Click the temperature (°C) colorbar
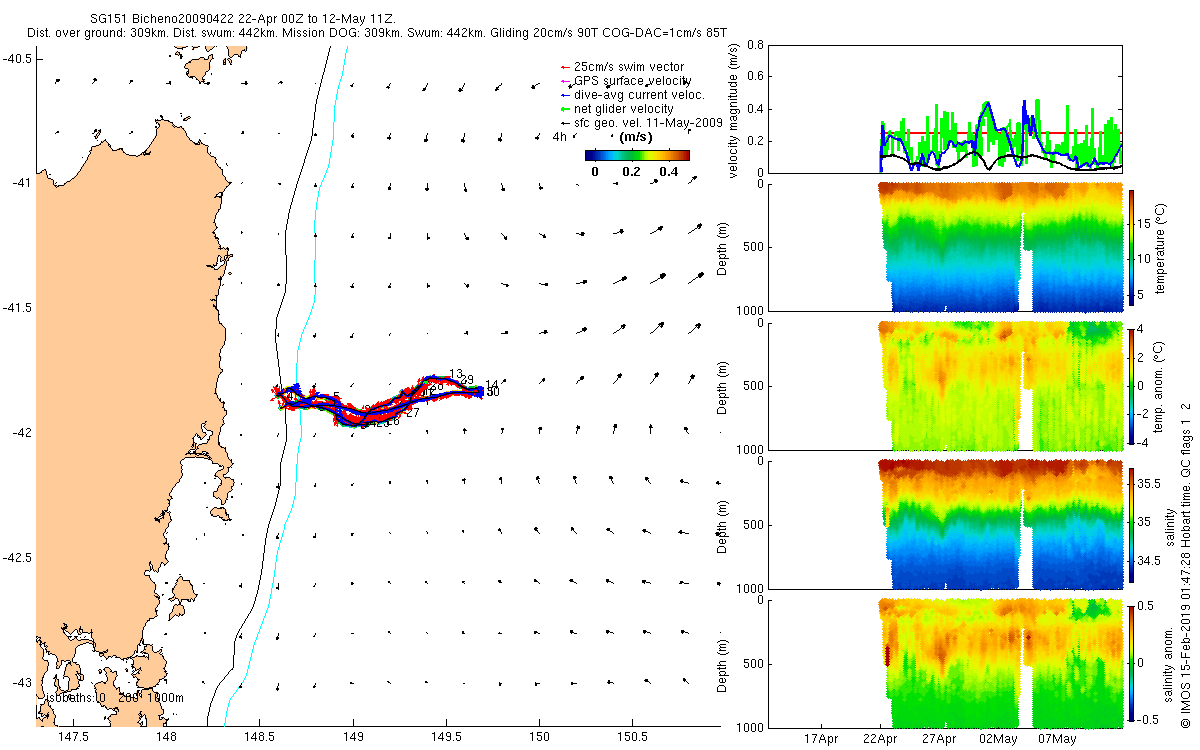 [1132, 247]
